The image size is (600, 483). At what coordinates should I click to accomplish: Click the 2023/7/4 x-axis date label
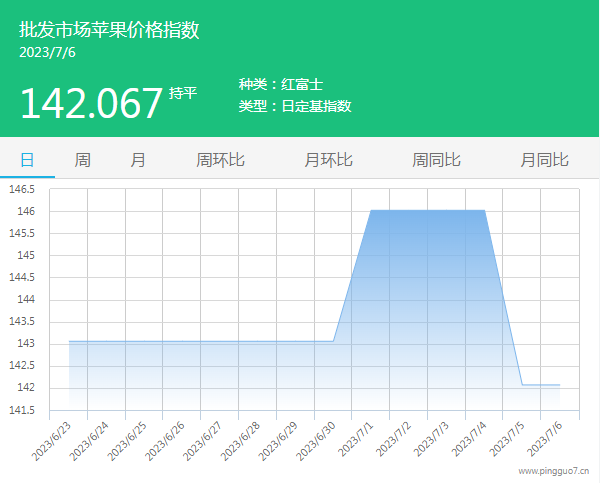[467, 440]
